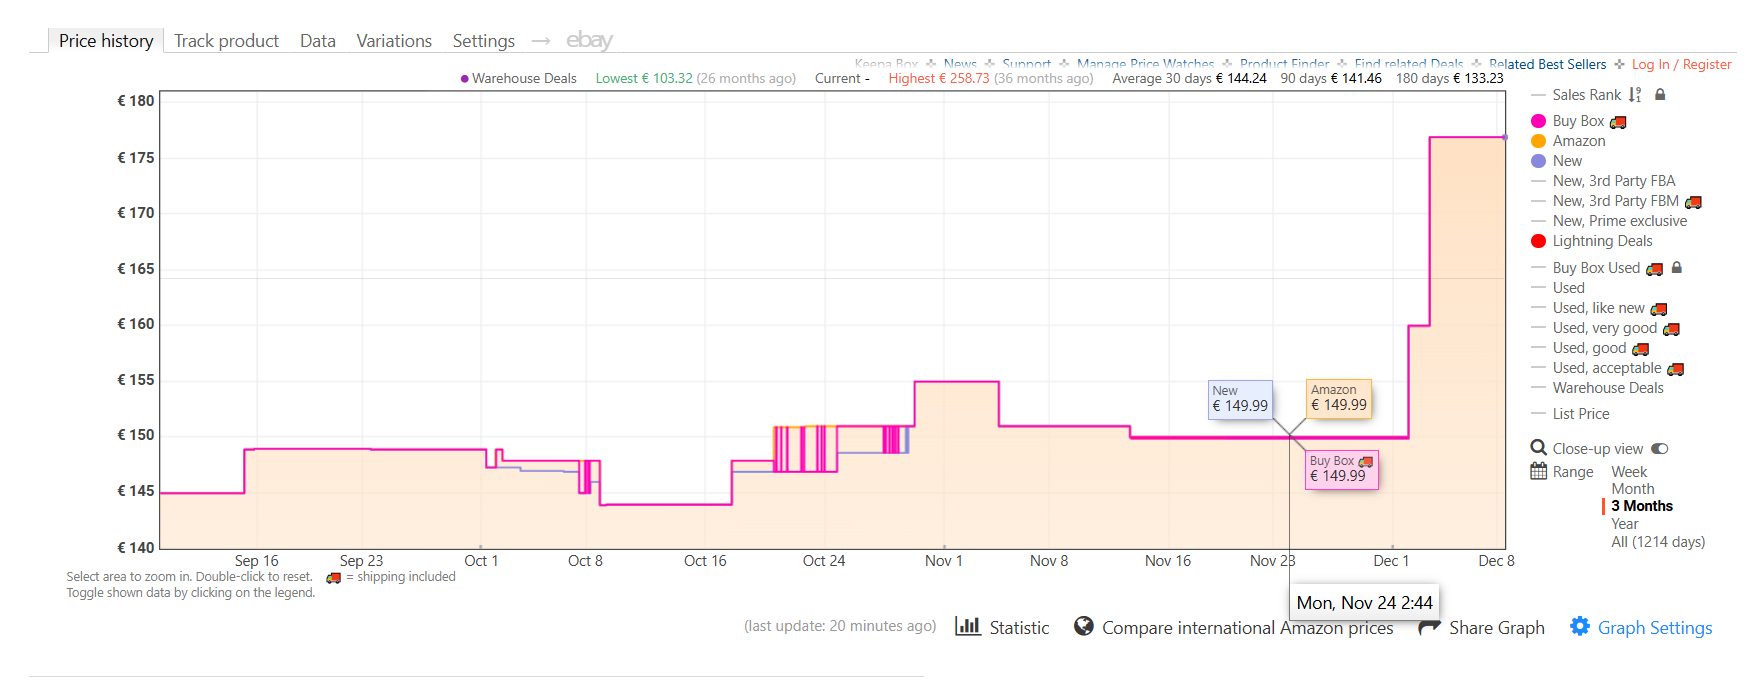Image resolution: width=1752 pixels, height=686 pixels.
Task: Click the truck icon beside Used, acceptable
Action: click(x=1676, y=369)
